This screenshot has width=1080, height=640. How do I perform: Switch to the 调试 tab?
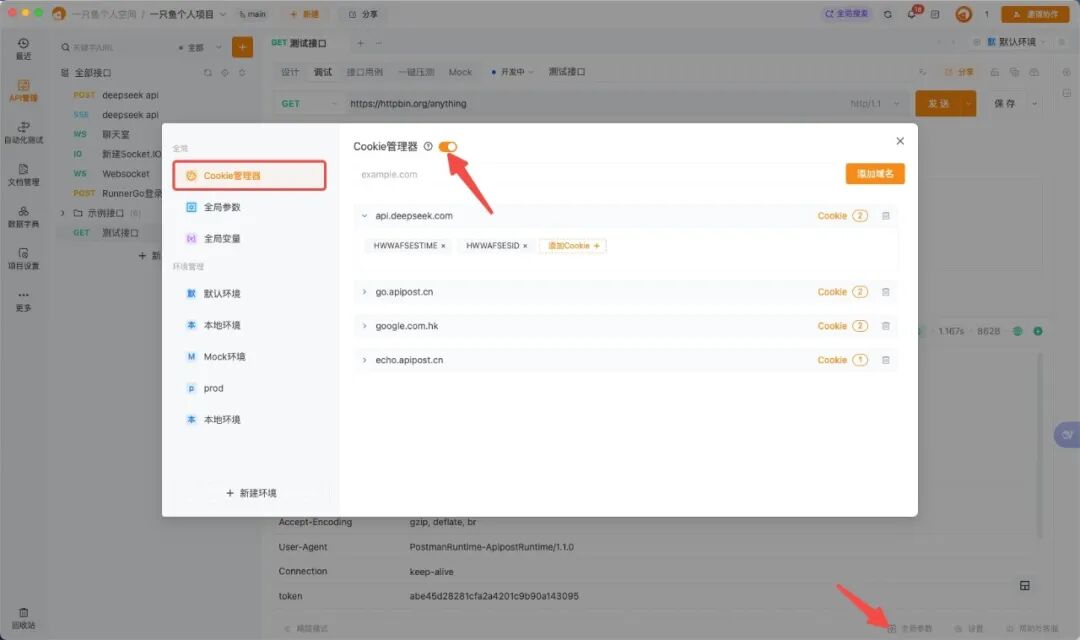322,72
